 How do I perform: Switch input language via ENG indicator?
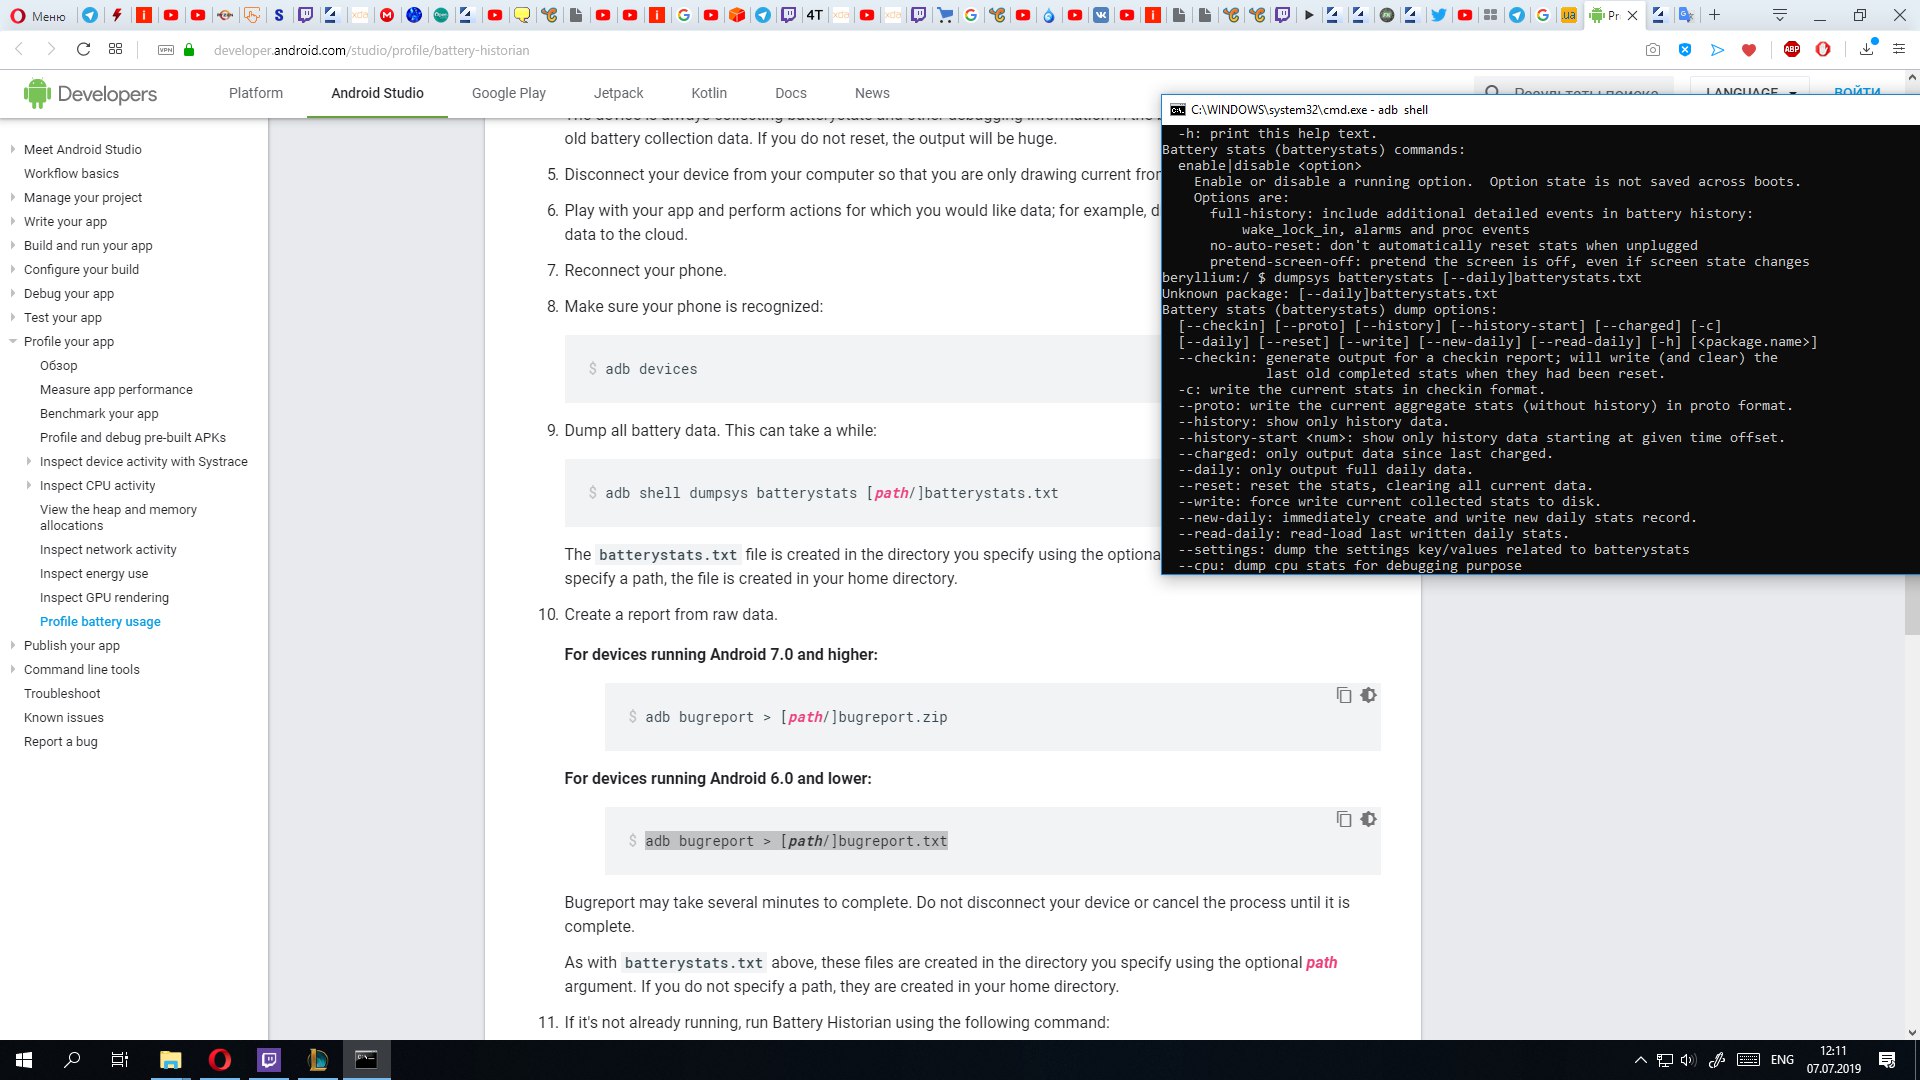tap(1782, 1060)
